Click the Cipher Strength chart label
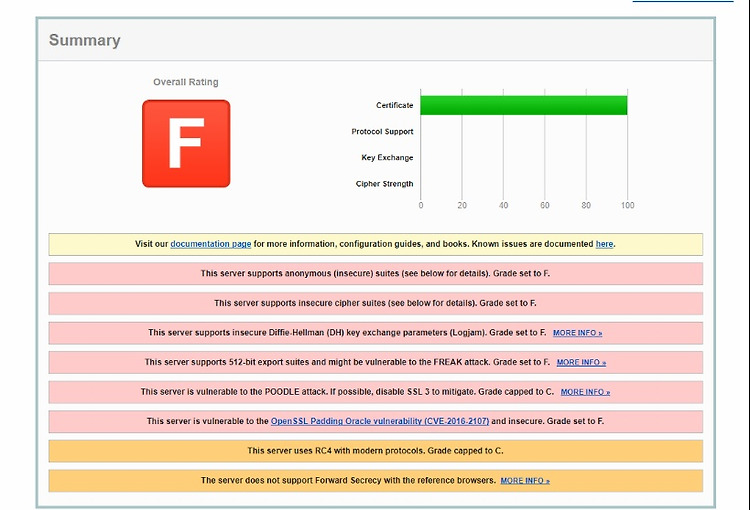 (384, 184)
